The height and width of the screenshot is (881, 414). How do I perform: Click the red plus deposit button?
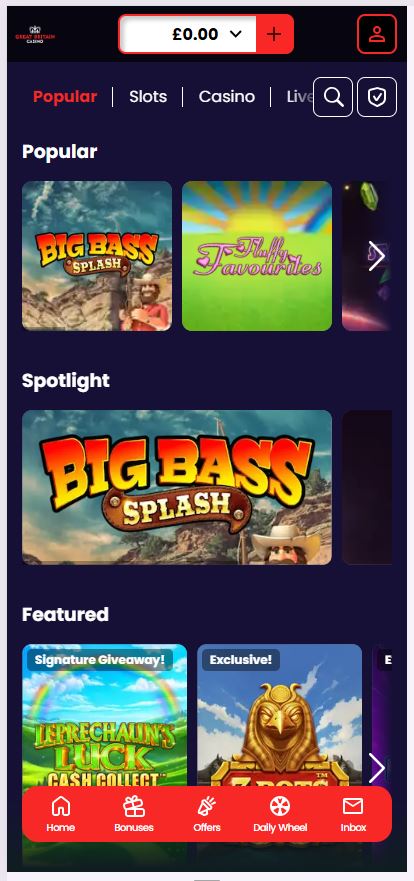[x=274, y=34]
